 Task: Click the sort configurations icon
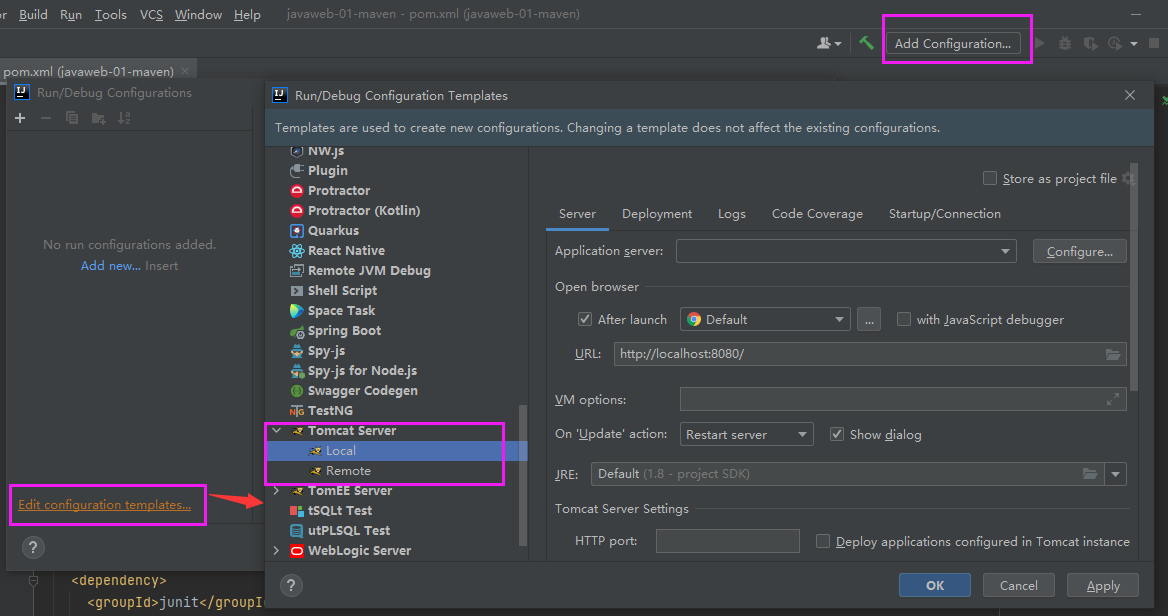[x=124, y=118]
